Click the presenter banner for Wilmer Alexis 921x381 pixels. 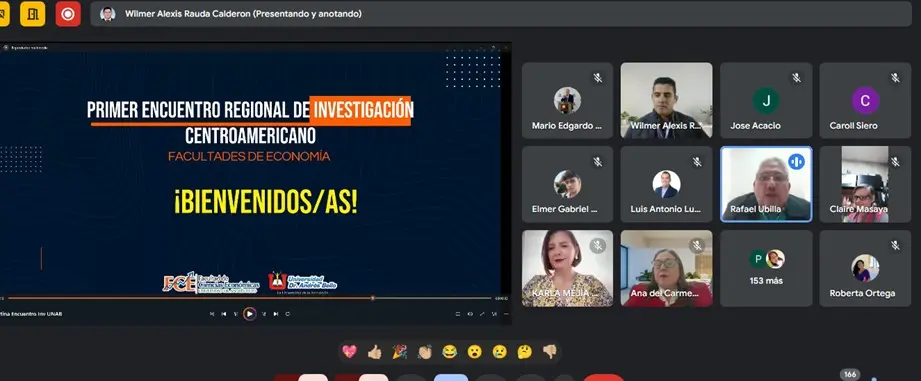(500, 14)
